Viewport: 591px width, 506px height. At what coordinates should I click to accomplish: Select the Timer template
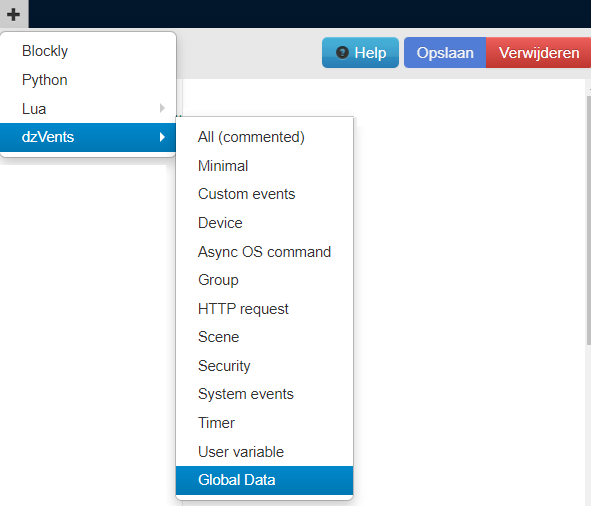click(x=264, y=423)
